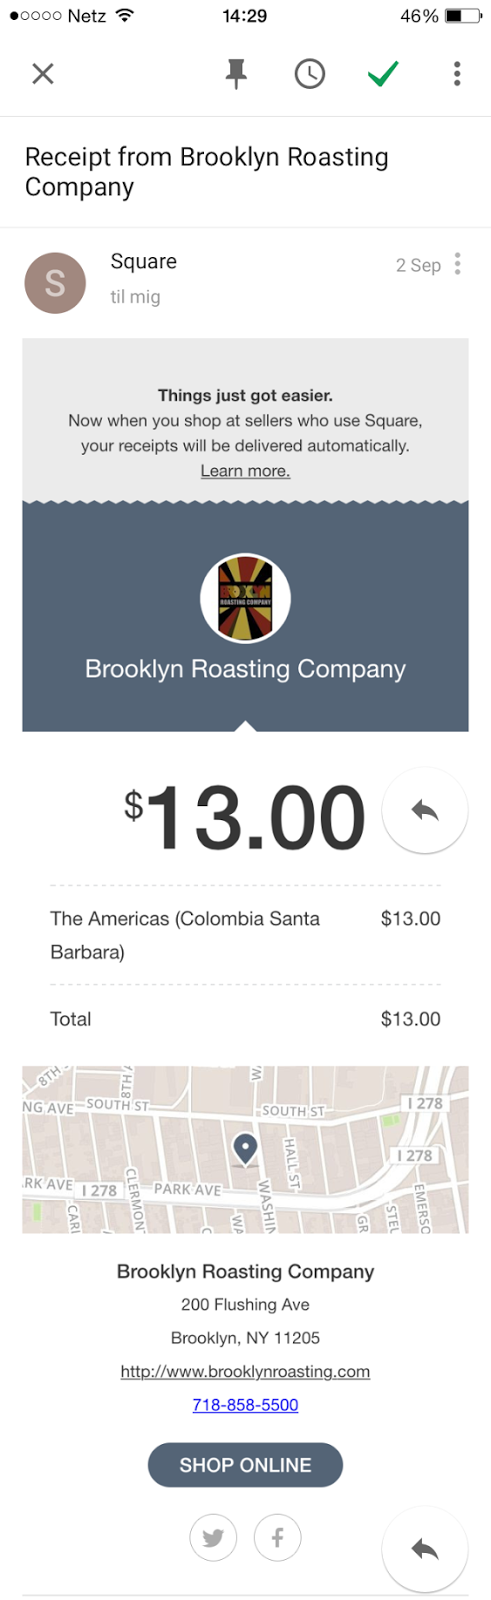The image size is (491, 1600).
Task: Call the phone number 718-858-5500
Action: 245,1404
